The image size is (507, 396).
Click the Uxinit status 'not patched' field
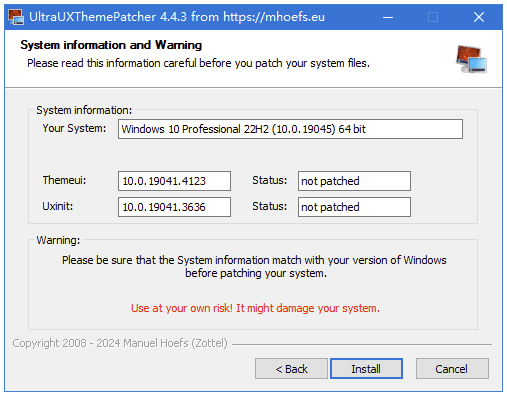click(x=354, y=207)
